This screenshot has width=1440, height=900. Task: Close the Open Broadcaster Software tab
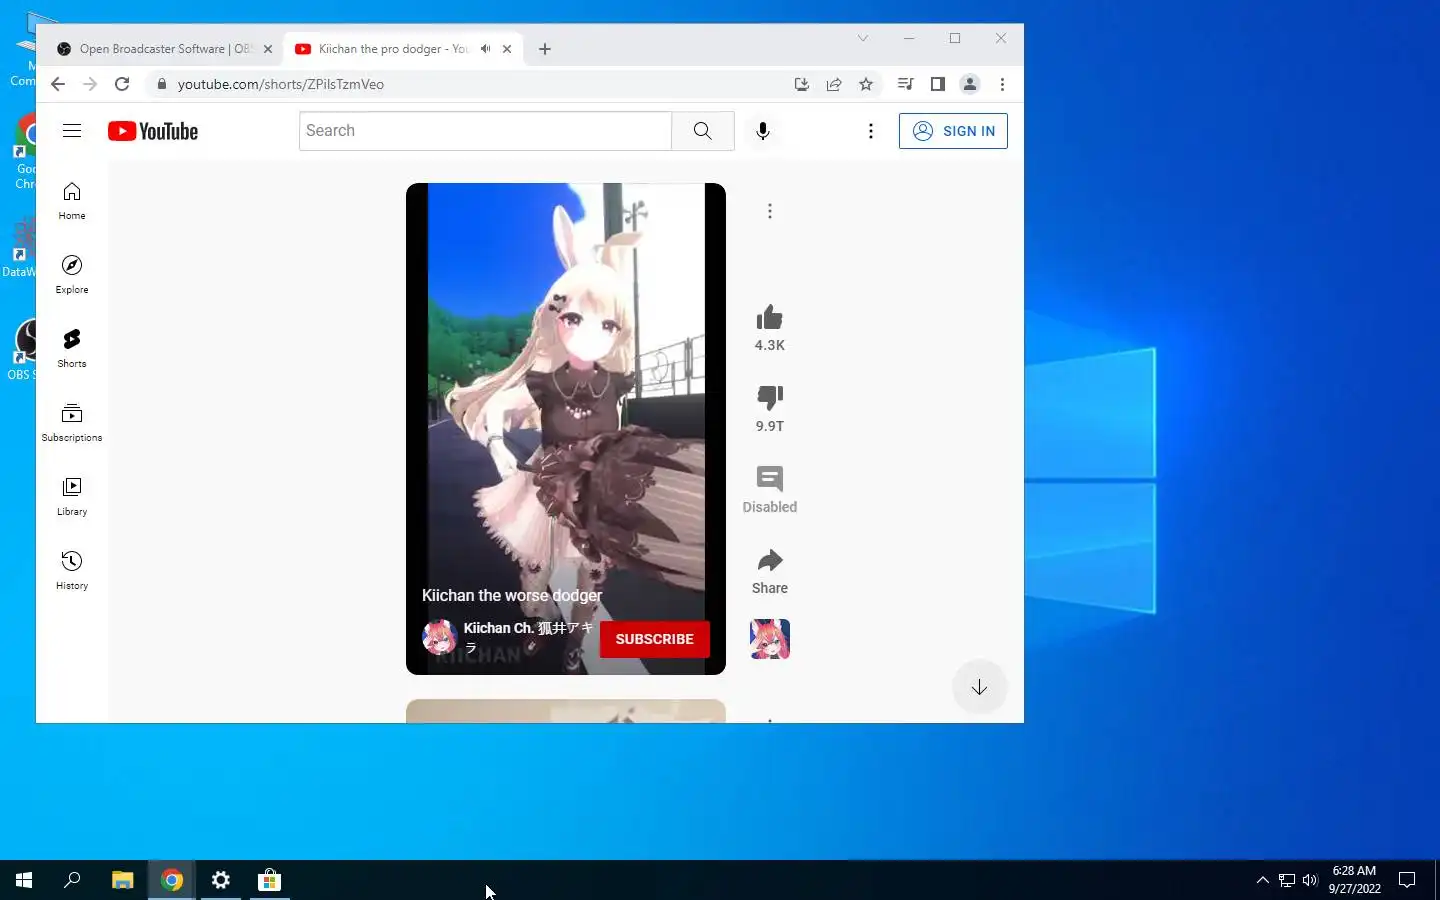(268, 49)
